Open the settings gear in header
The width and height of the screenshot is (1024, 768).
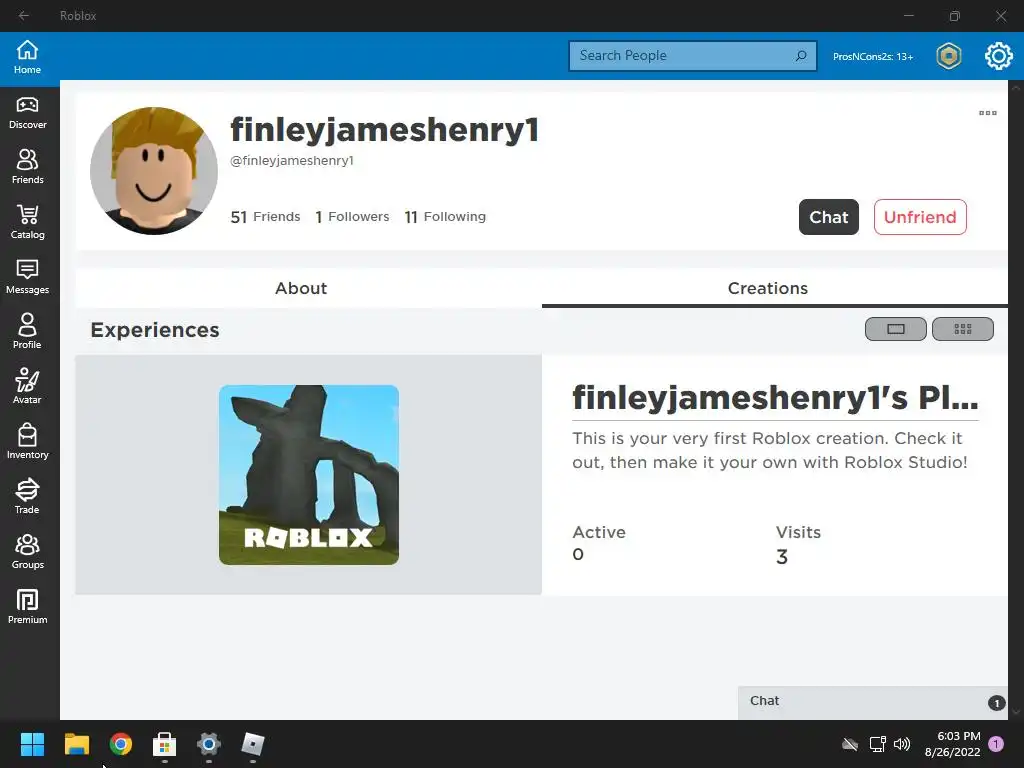coord(999,56)
